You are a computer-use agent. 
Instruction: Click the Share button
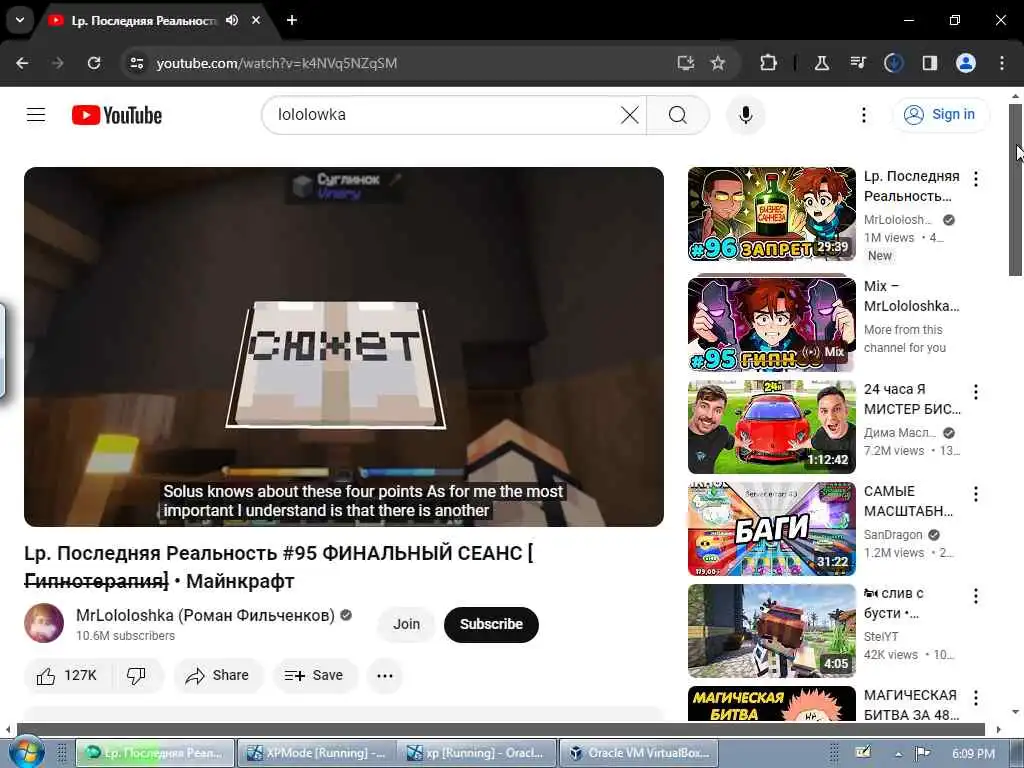(x=218, y=675)
